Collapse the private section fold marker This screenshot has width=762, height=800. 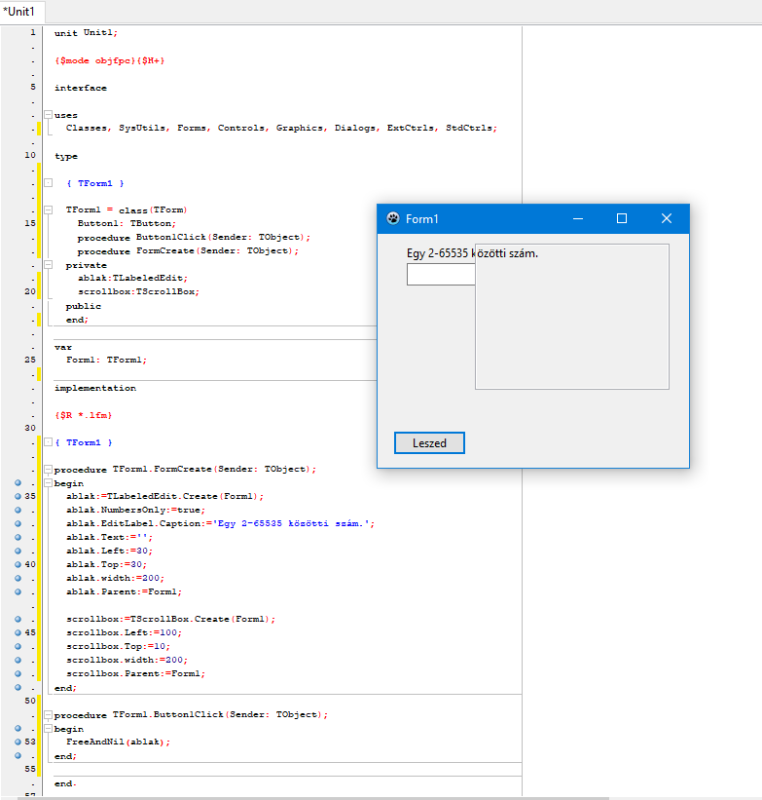pos(48,264)
